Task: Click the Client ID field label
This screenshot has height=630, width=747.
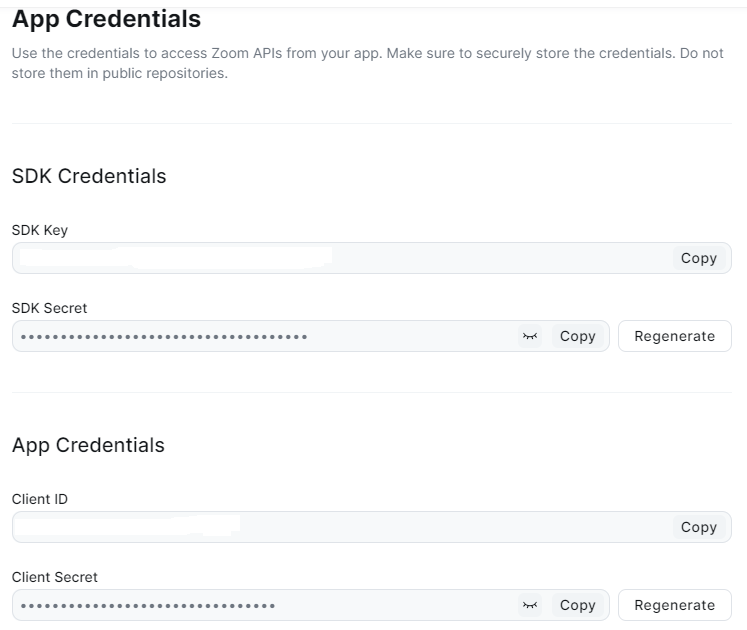Action: pos(40,499)
